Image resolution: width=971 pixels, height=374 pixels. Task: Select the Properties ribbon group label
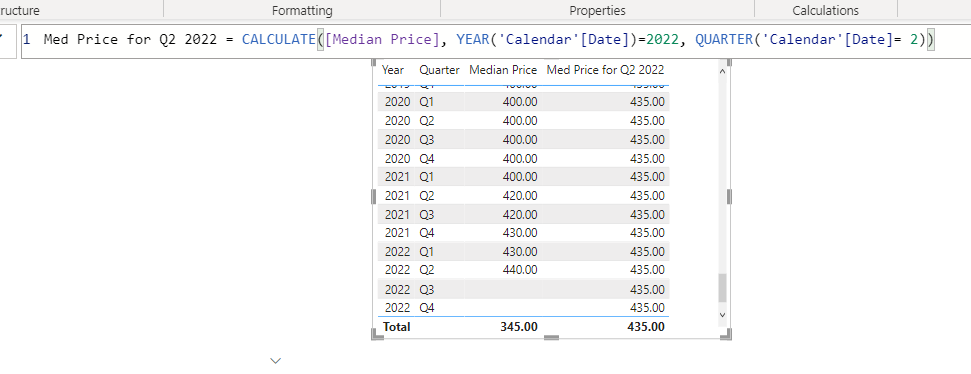[x=597, y=11]
